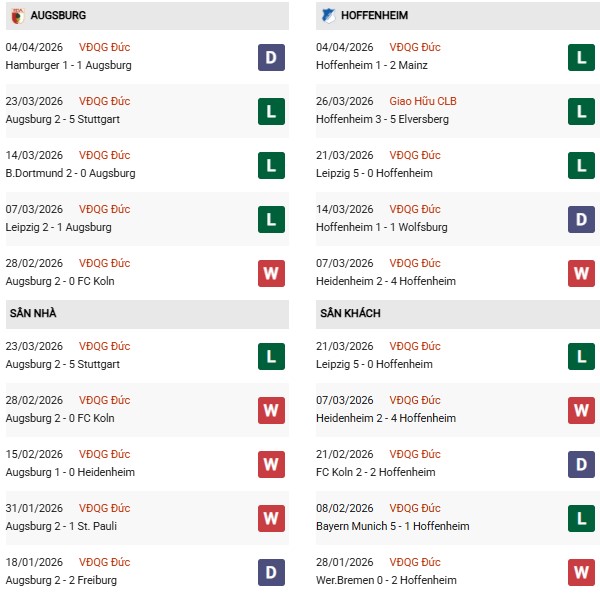Click the win badge for Wer.Bremen vs Hoffenheim
Image resolution: width=600 pixels, height=594 pixels.
[581, 572]
